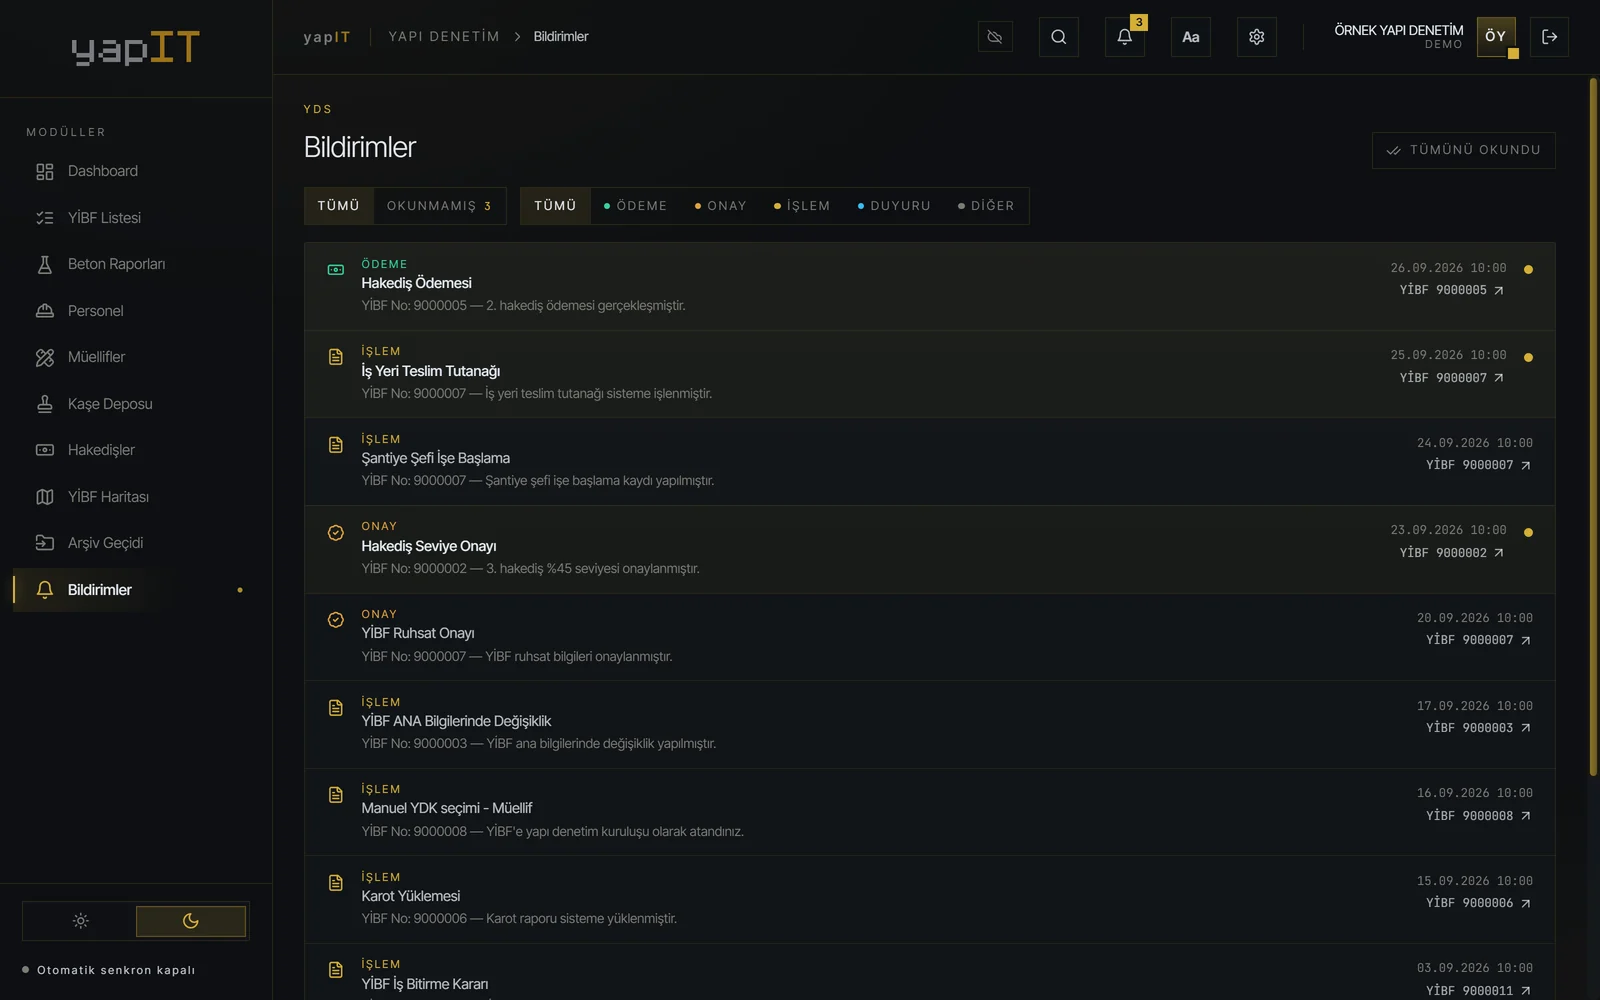The image size is (1600, 1000).
Task: Toggle the crossed-out cloud sync icon
Action: pyautogui.click(x=995, y=37)
